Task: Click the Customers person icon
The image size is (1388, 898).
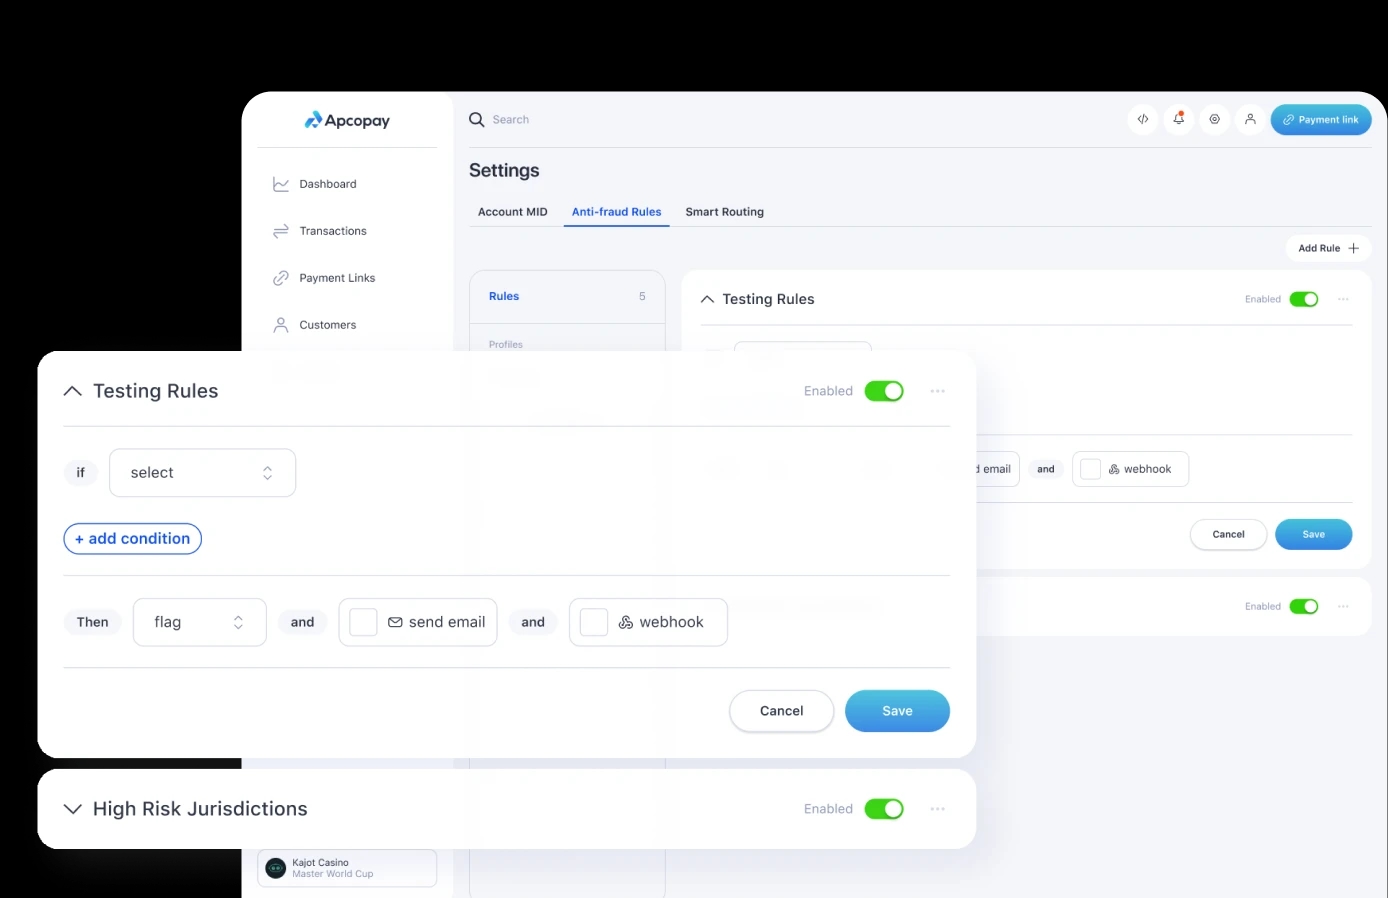Action: click(281, 325)
